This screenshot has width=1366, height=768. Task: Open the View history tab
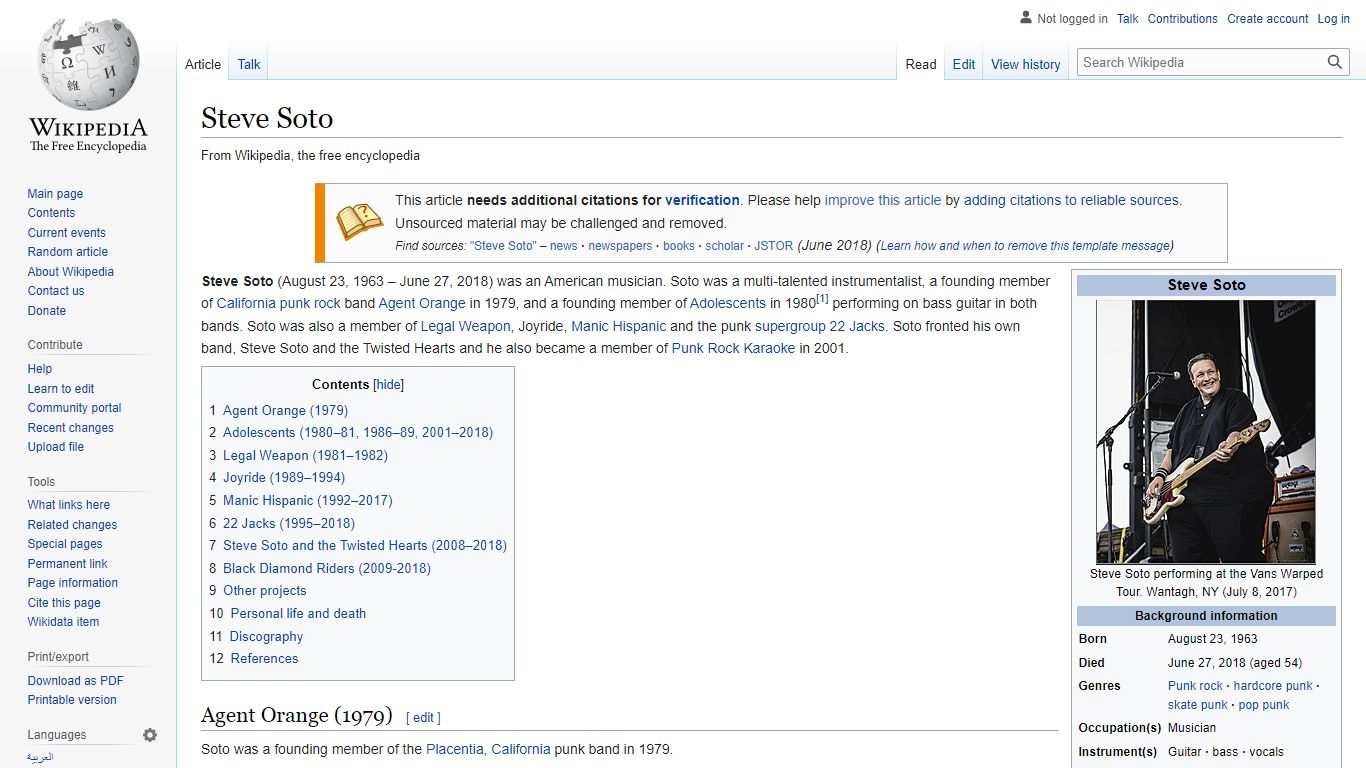point(1026,64)
